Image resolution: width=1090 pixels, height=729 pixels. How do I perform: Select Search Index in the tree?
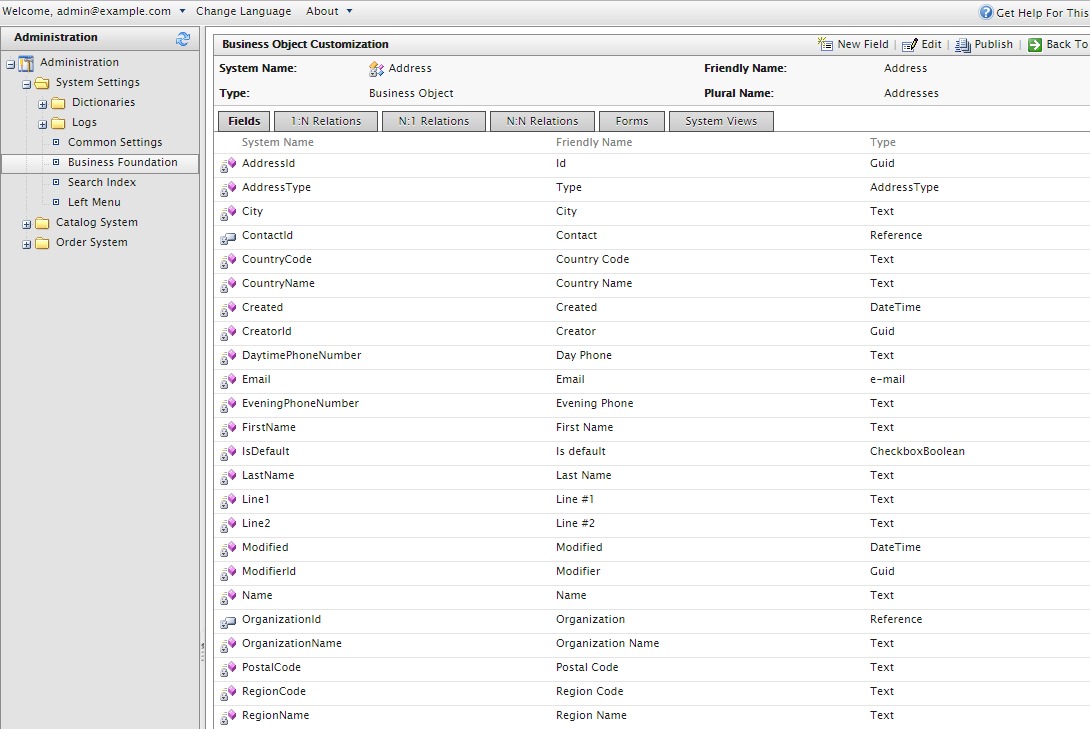point(102,182)
